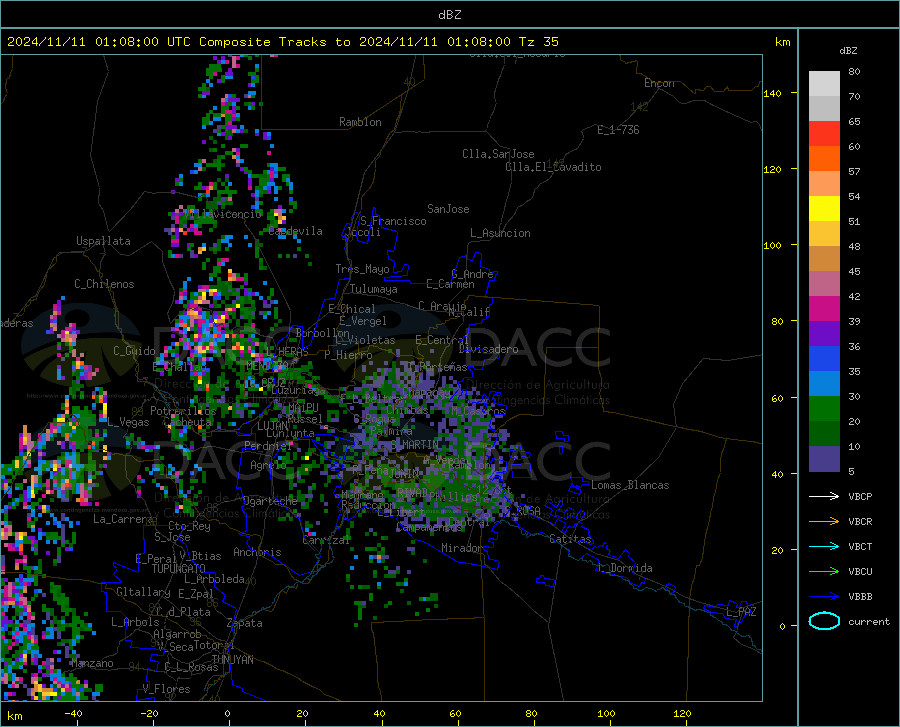This screenshot has height=727, width=900.
Task: Click the 'E_1-736' map label
Action: (618, 130)
